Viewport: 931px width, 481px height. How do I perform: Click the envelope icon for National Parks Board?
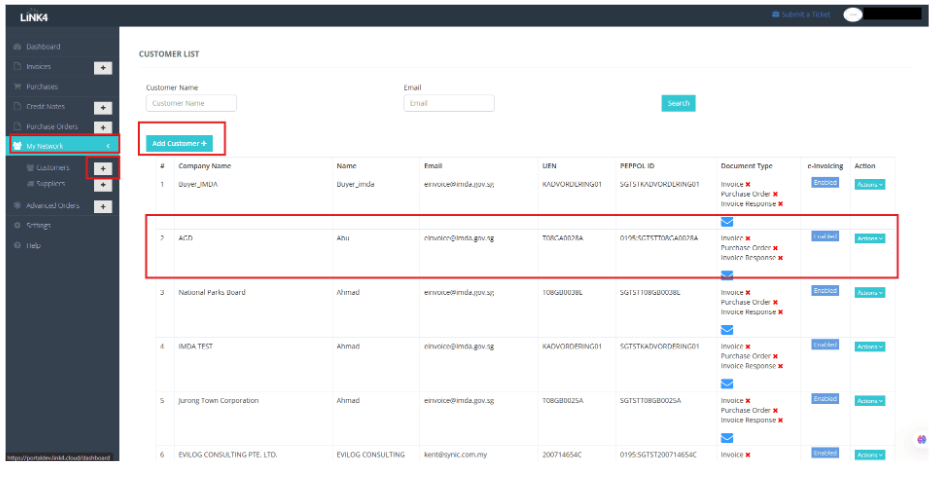click(x=727, y=329)
